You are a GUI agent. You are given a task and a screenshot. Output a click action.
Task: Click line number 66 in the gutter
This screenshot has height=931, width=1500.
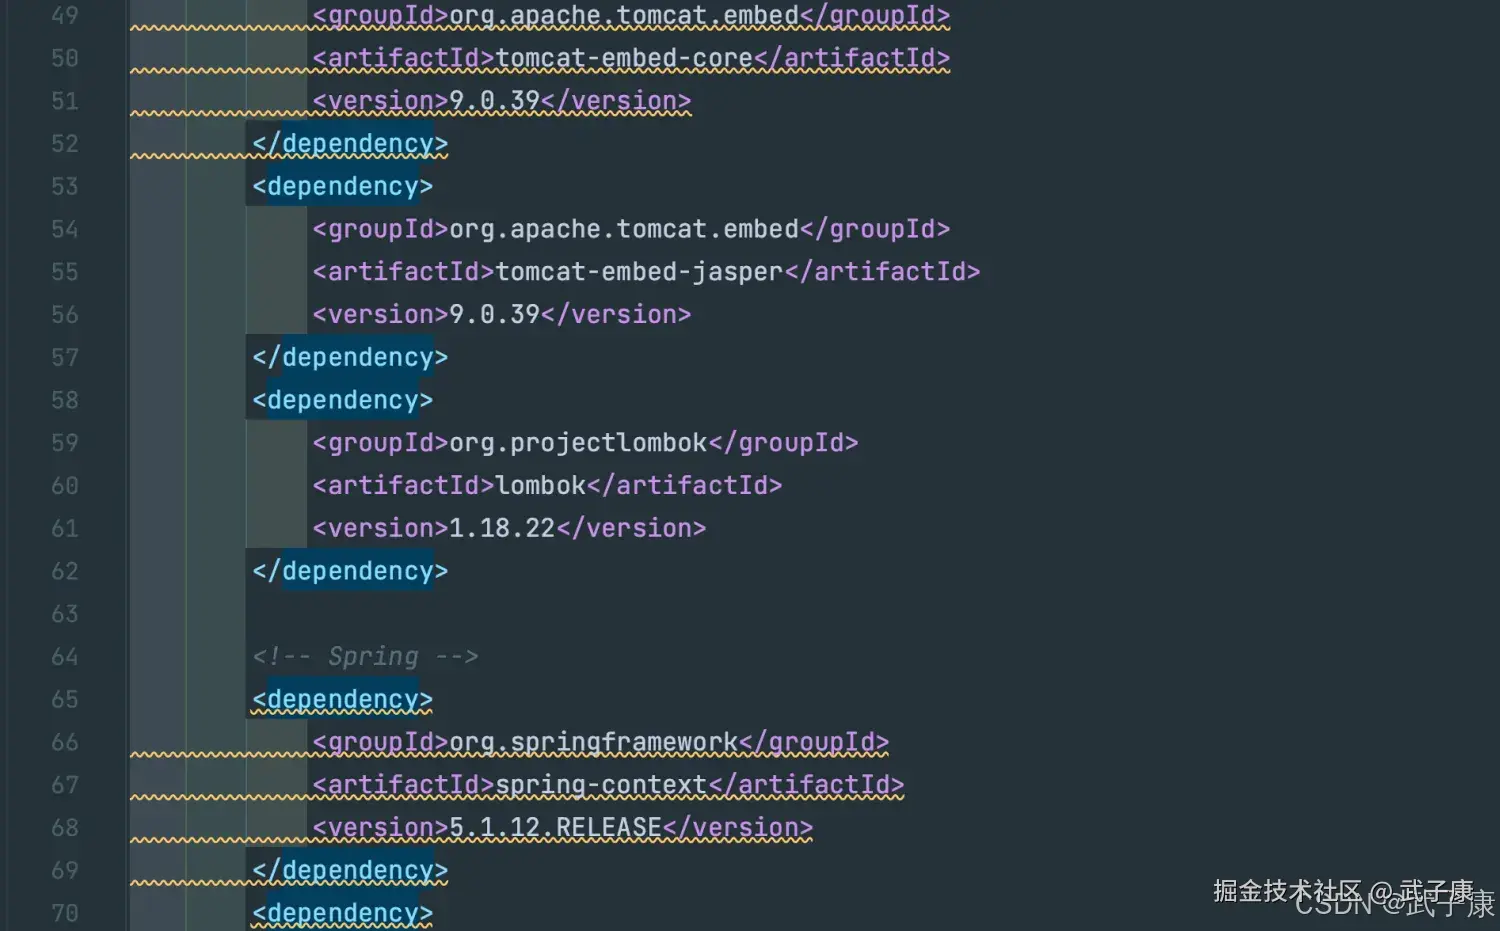click(x=65, y=743)
